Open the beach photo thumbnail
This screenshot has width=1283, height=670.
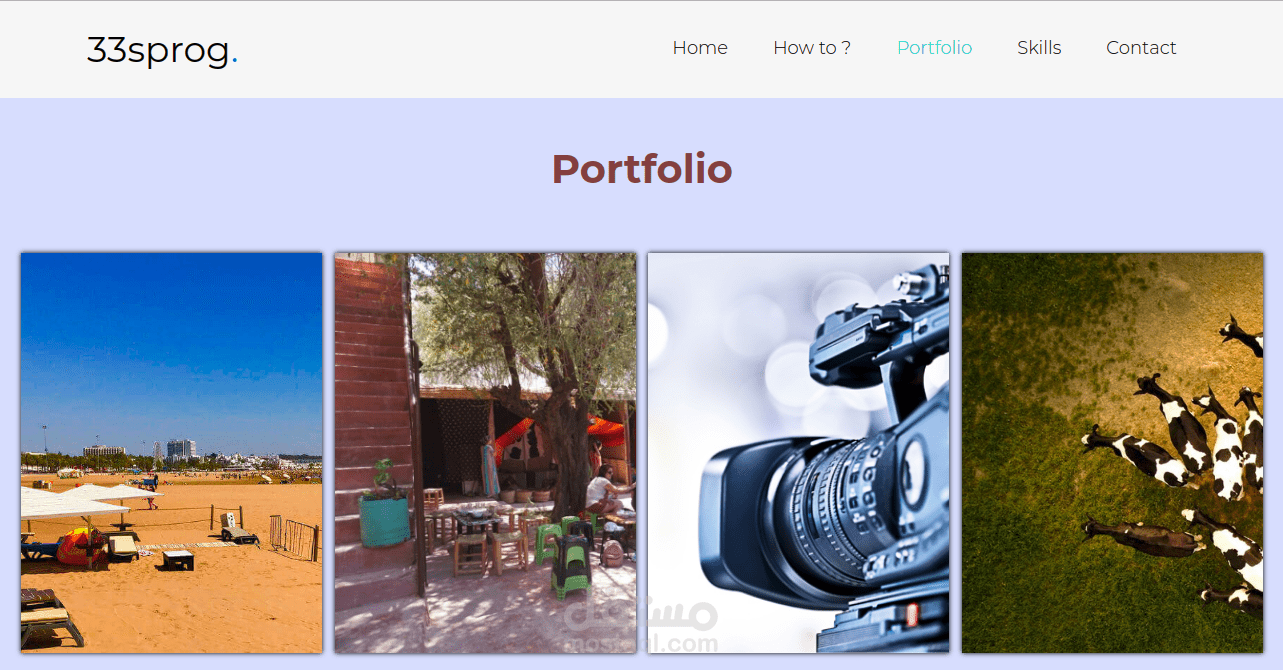(x=172, y=453)
